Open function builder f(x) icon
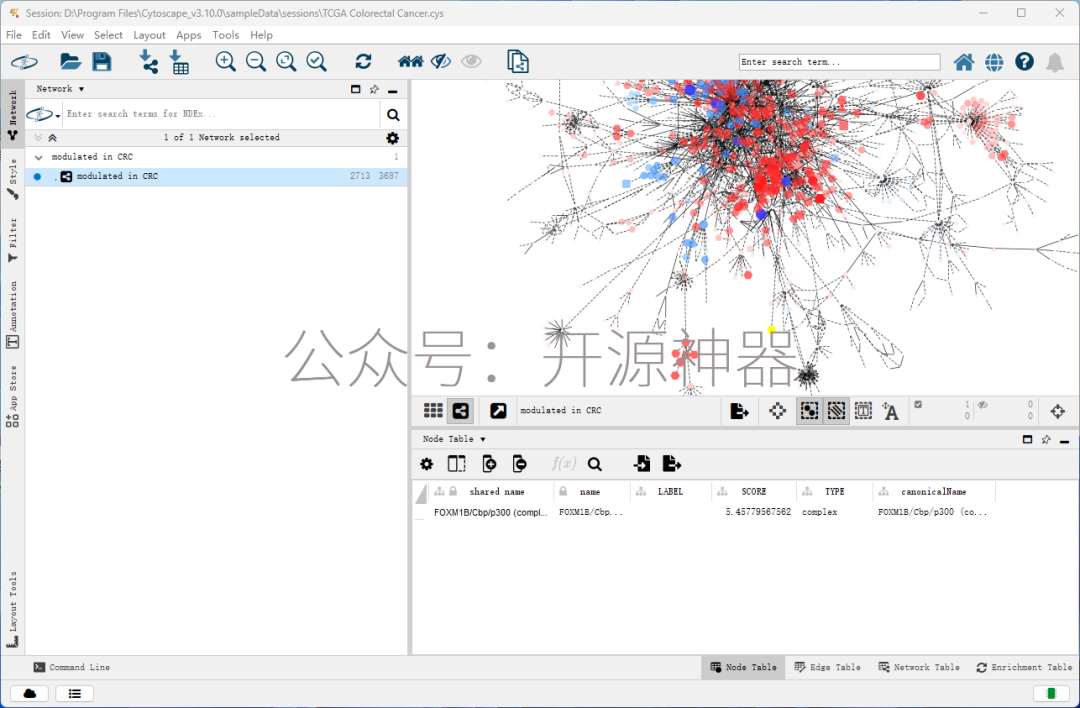Viewport: 1080px width, 708px height. (563, 464)
